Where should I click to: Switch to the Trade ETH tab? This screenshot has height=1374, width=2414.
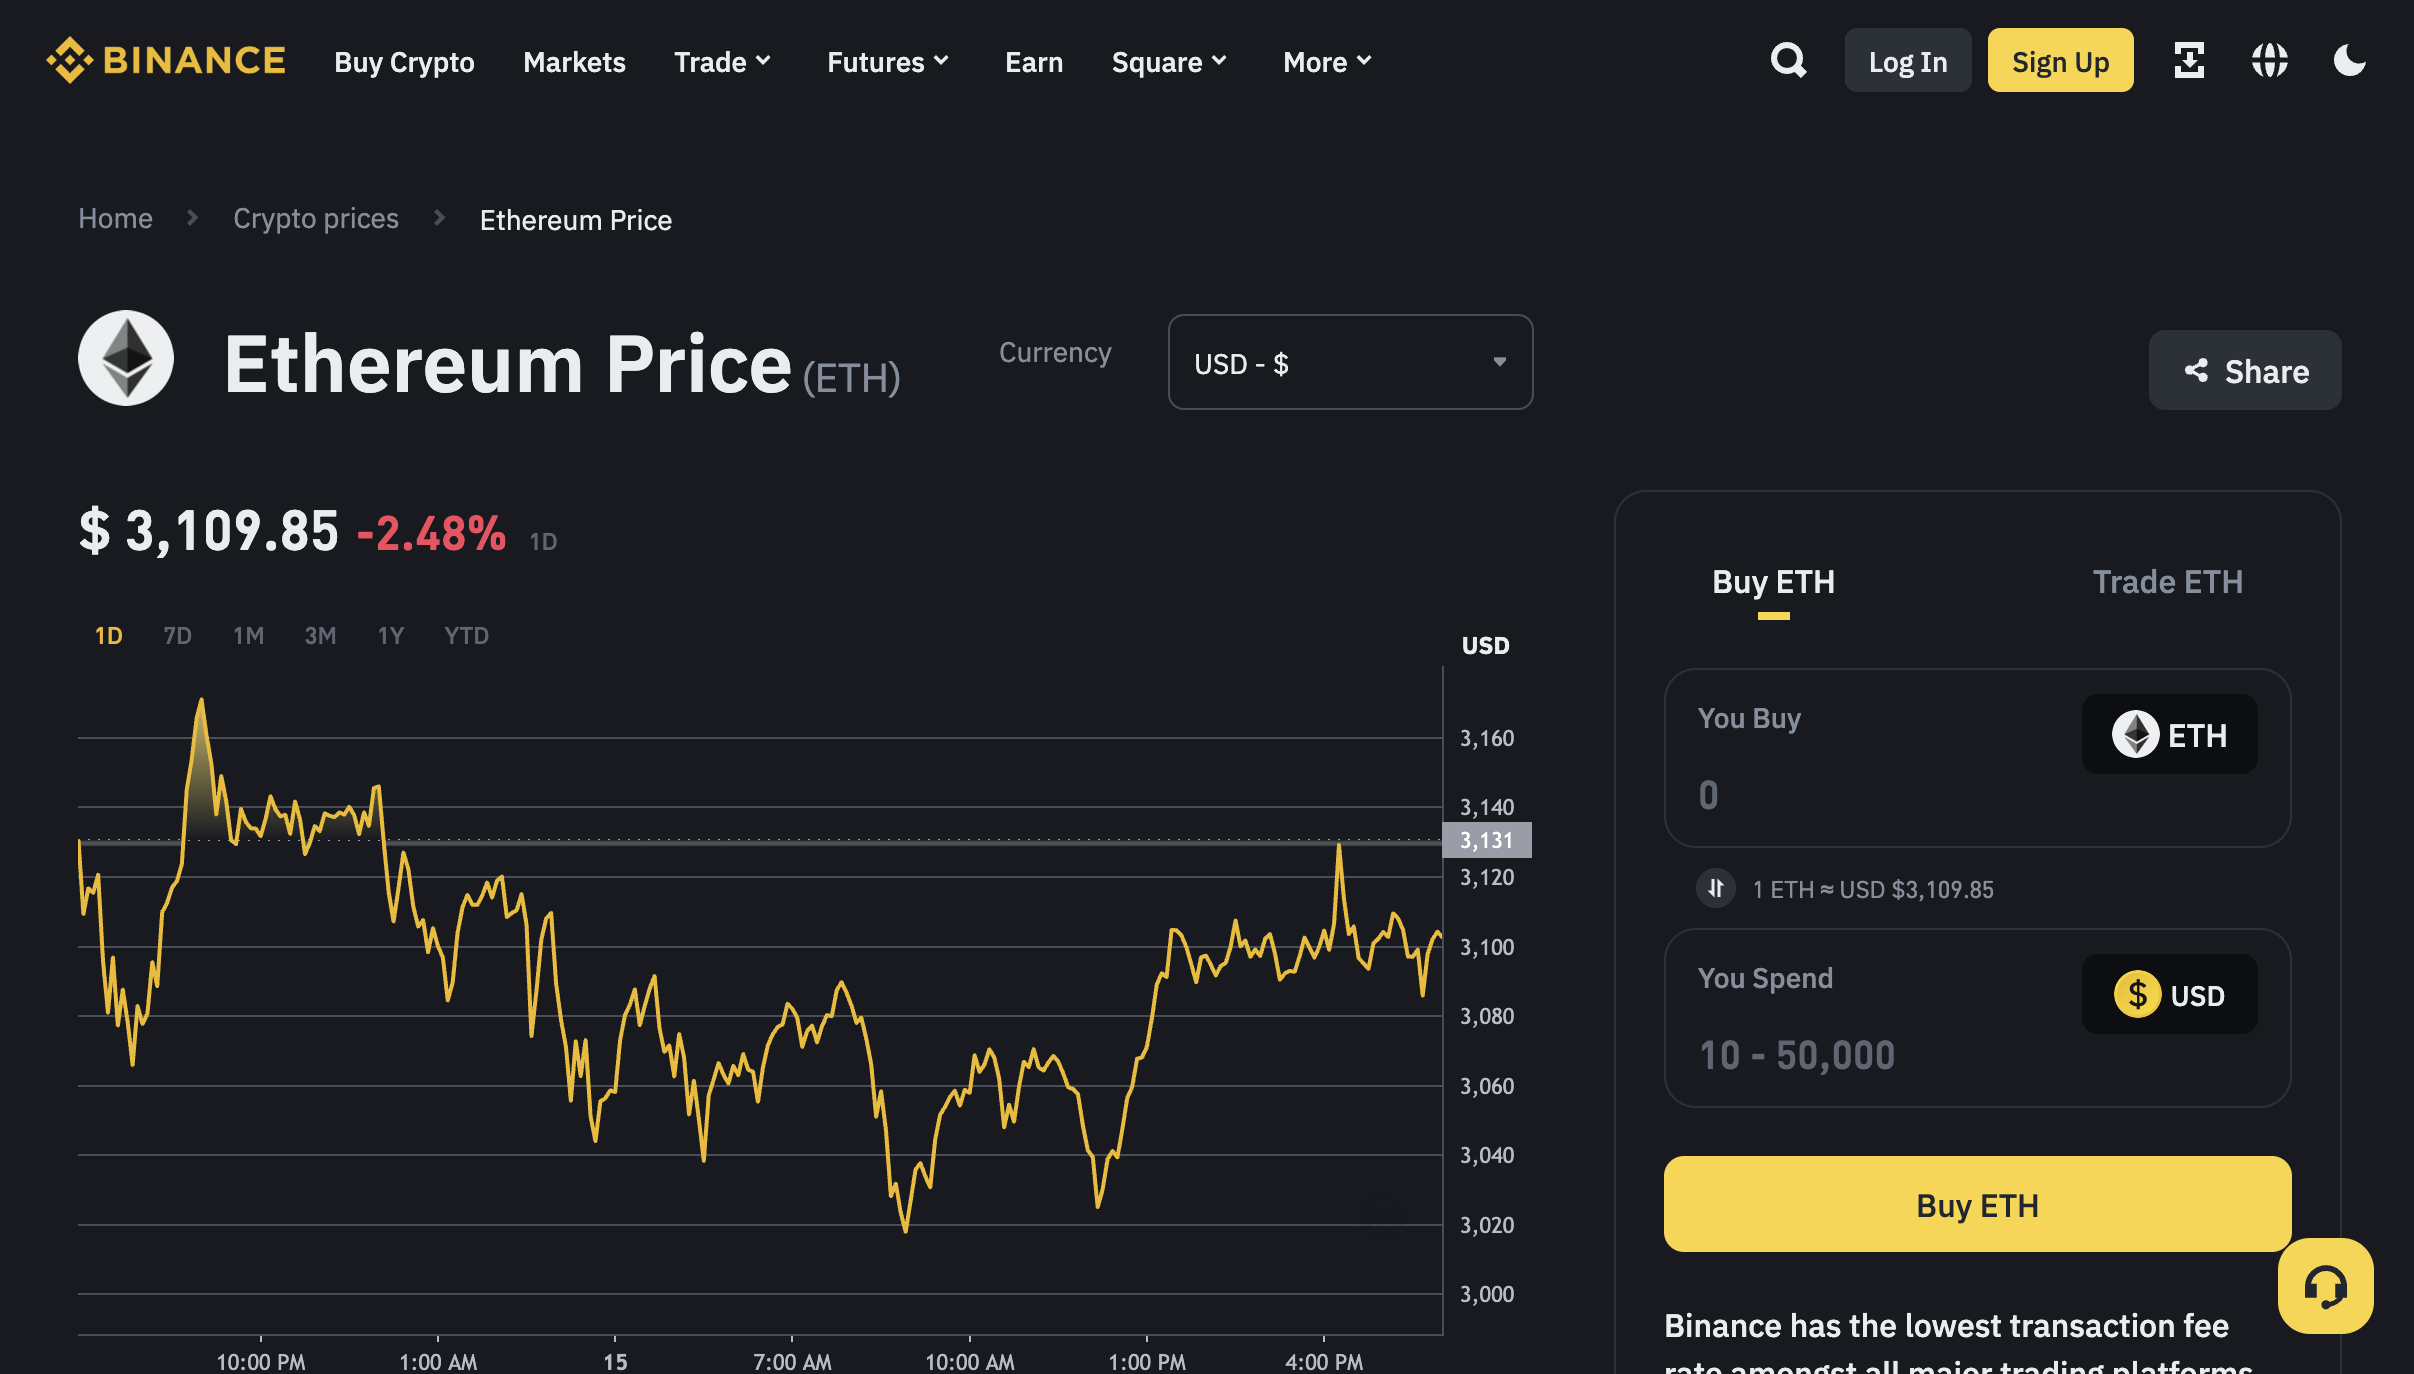point(2167,582)
